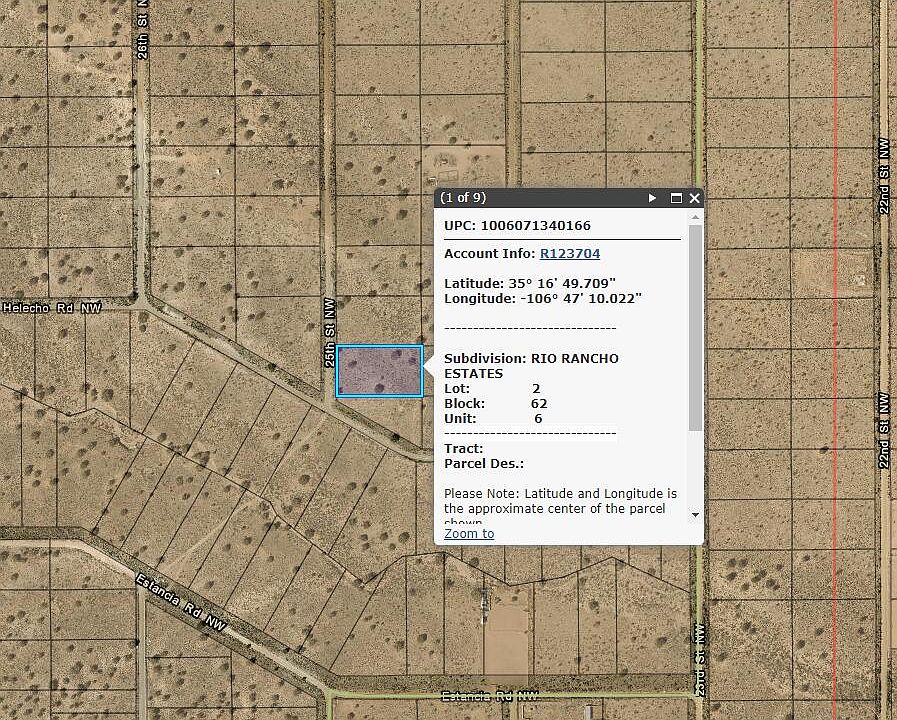Click the Helecho Rd NW label
Image resolution: width=897 pixels, height=720 pixels.
point(52,308)
